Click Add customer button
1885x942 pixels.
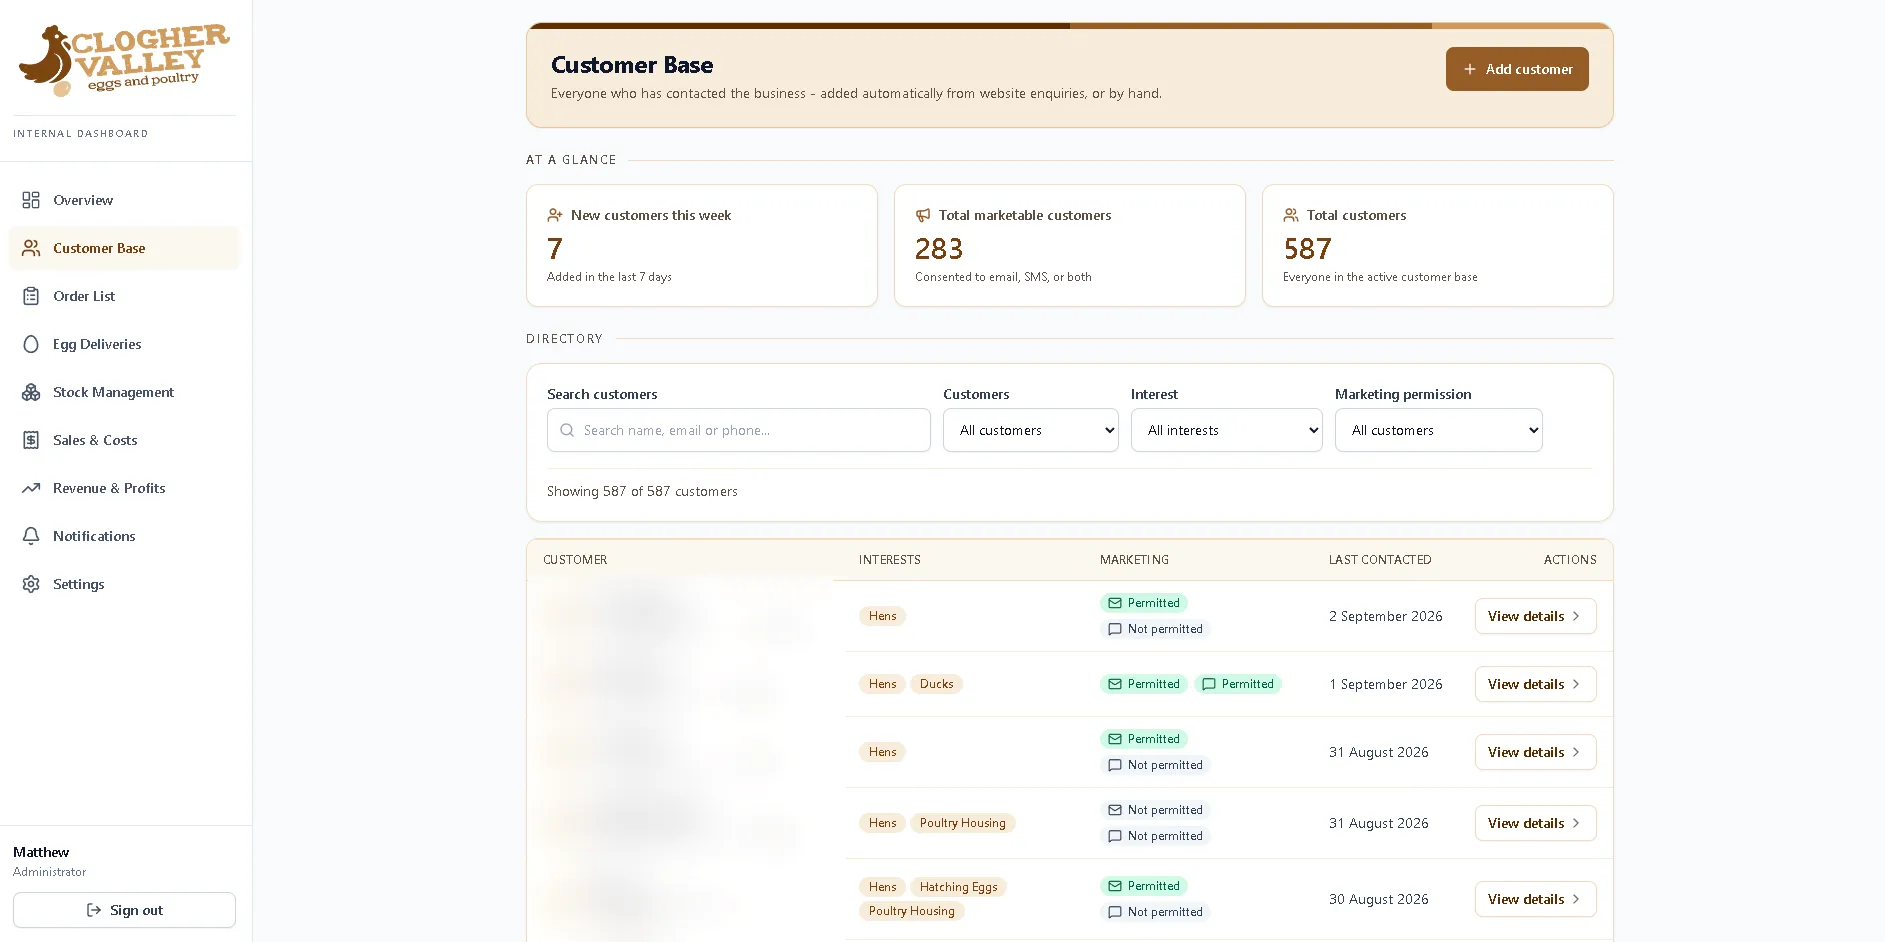pos(1517,69)
